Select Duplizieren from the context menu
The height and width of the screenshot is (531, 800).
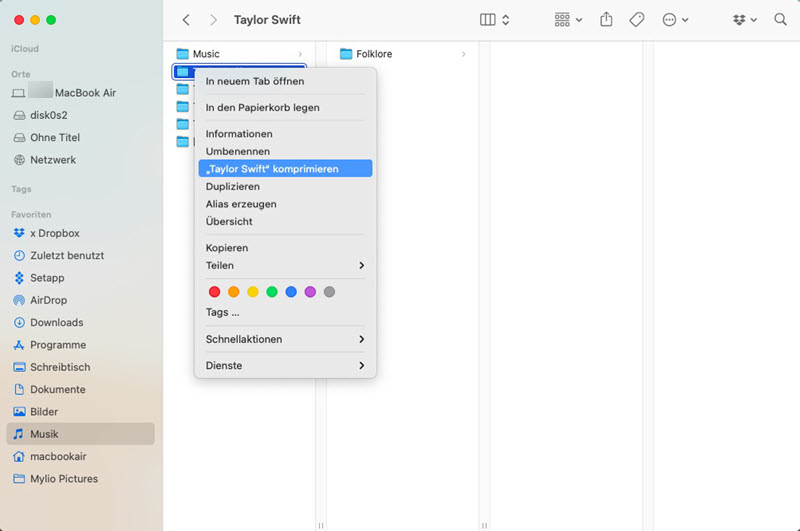[x=285, y=186]
